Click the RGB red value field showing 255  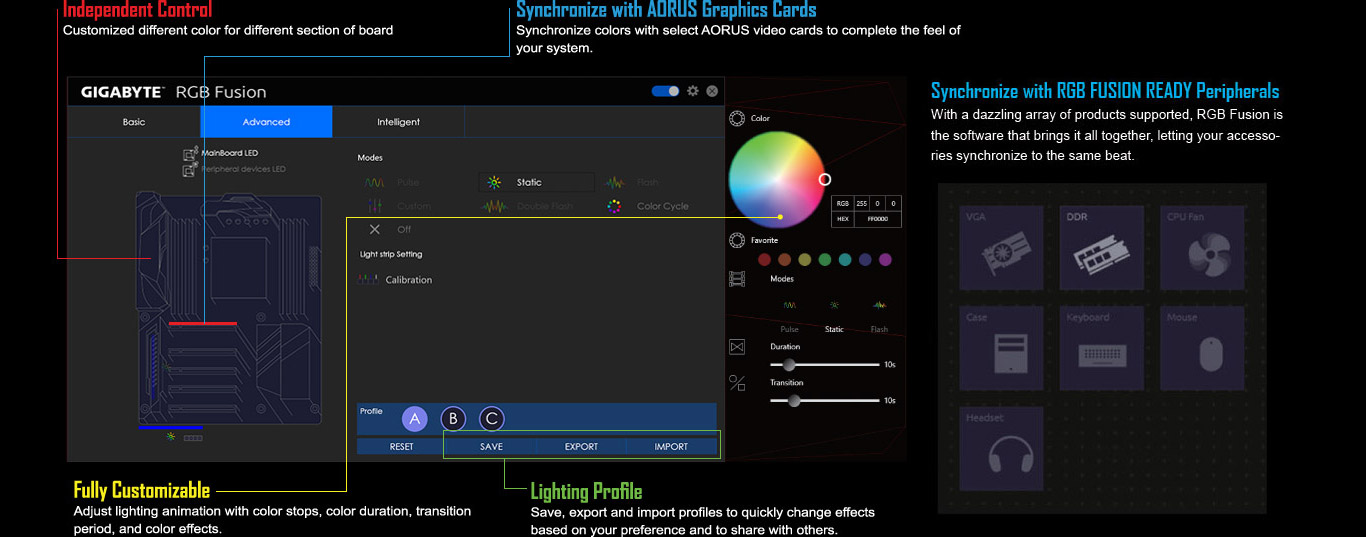click(862, 203)
